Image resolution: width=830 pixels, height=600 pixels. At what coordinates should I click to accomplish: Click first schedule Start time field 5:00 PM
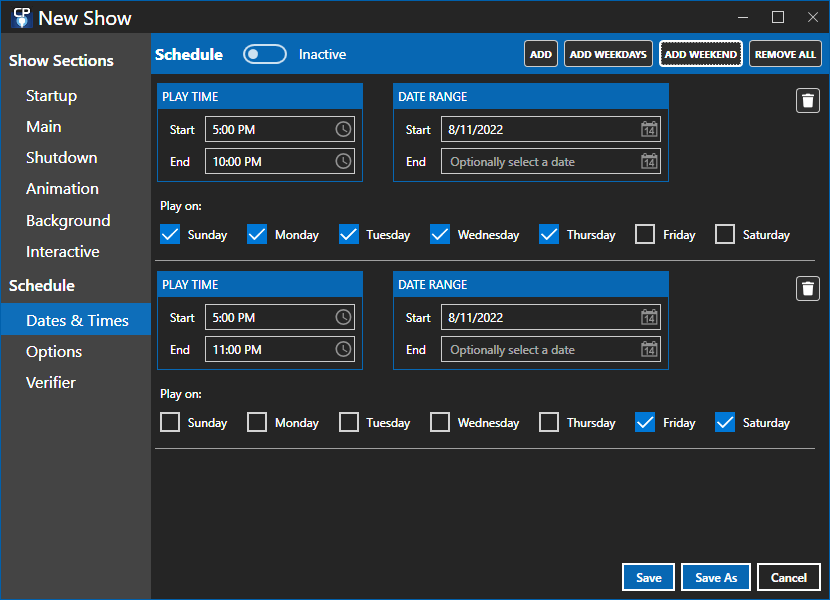point(279,129)
